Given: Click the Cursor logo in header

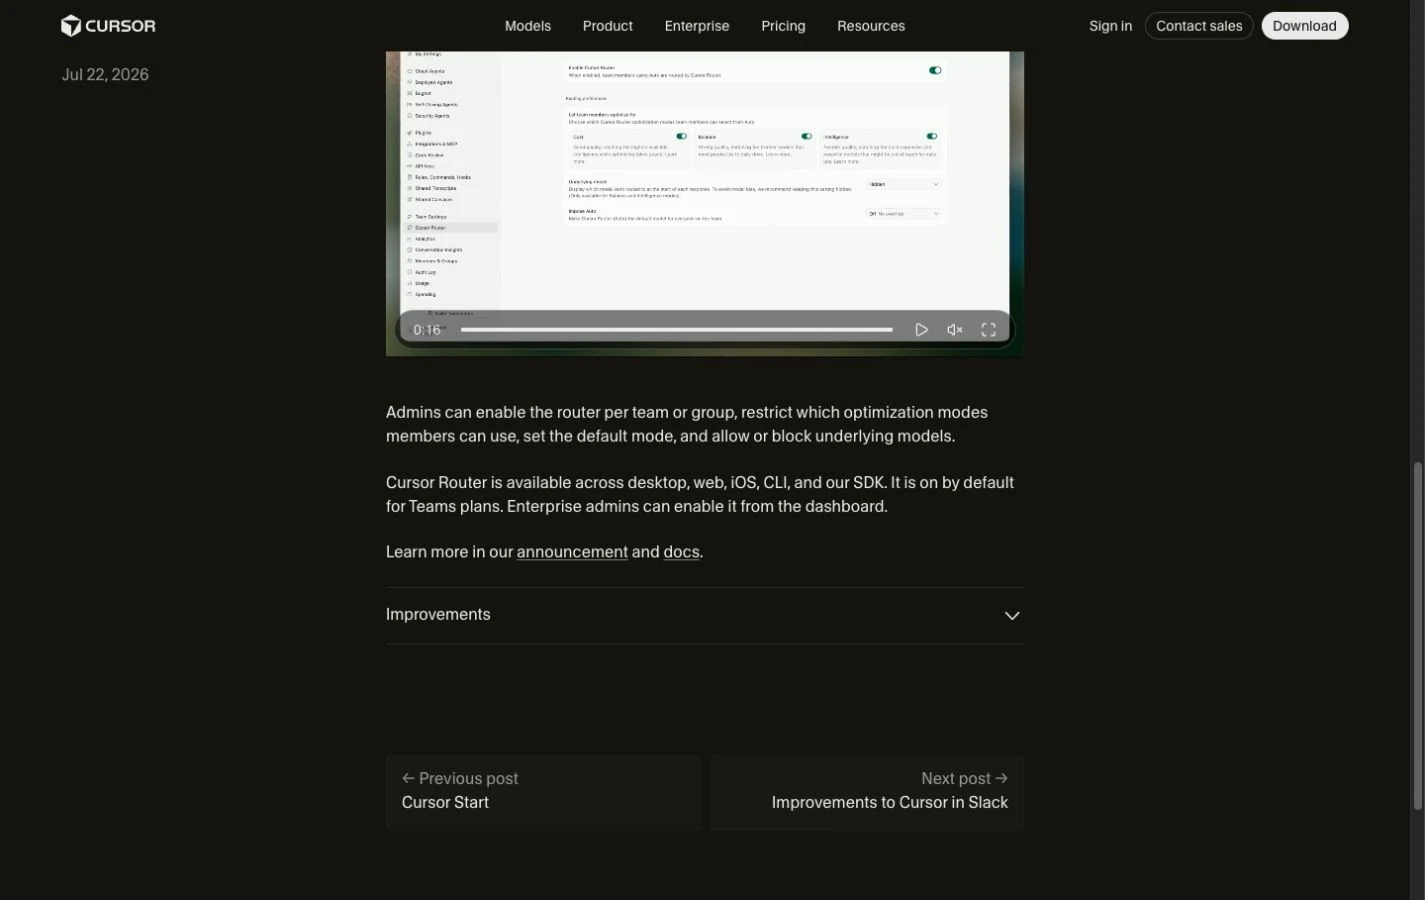Looking at the screenshot, I should coord(108,26).
